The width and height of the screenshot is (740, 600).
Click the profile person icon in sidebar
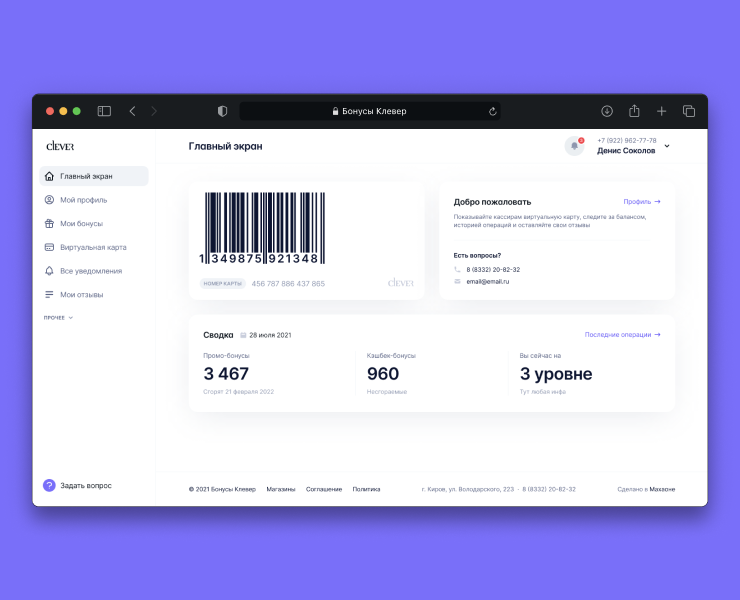[49, 200]
